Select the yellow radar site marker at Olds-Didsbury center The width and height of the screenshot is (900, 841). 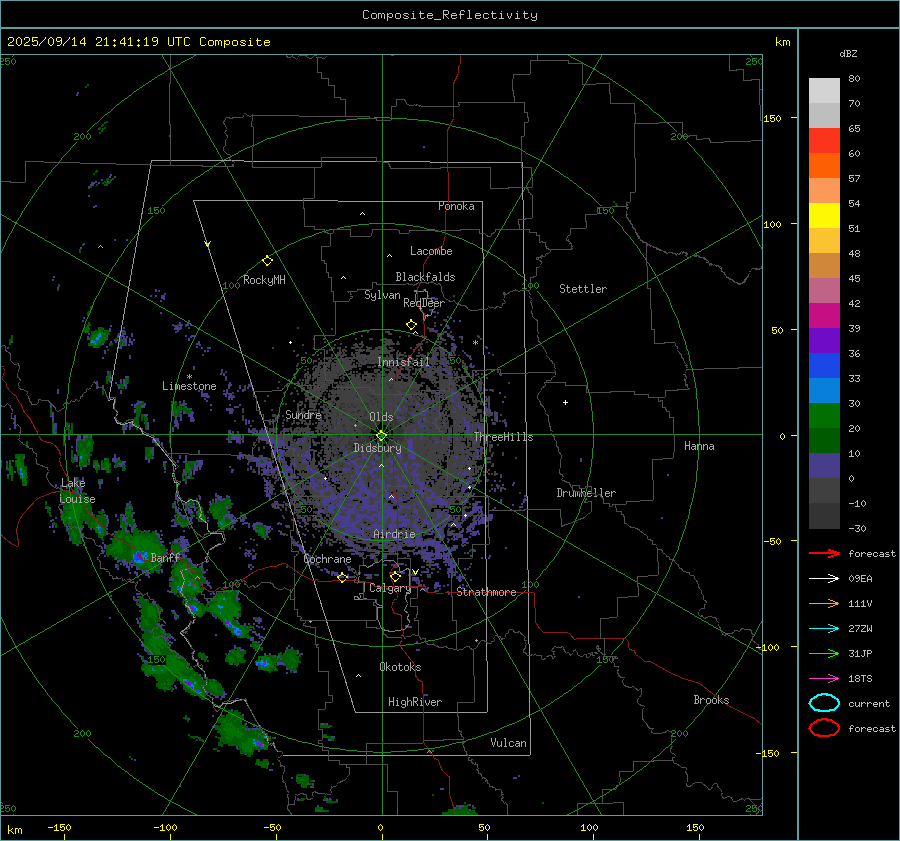(x=381, y=436)
